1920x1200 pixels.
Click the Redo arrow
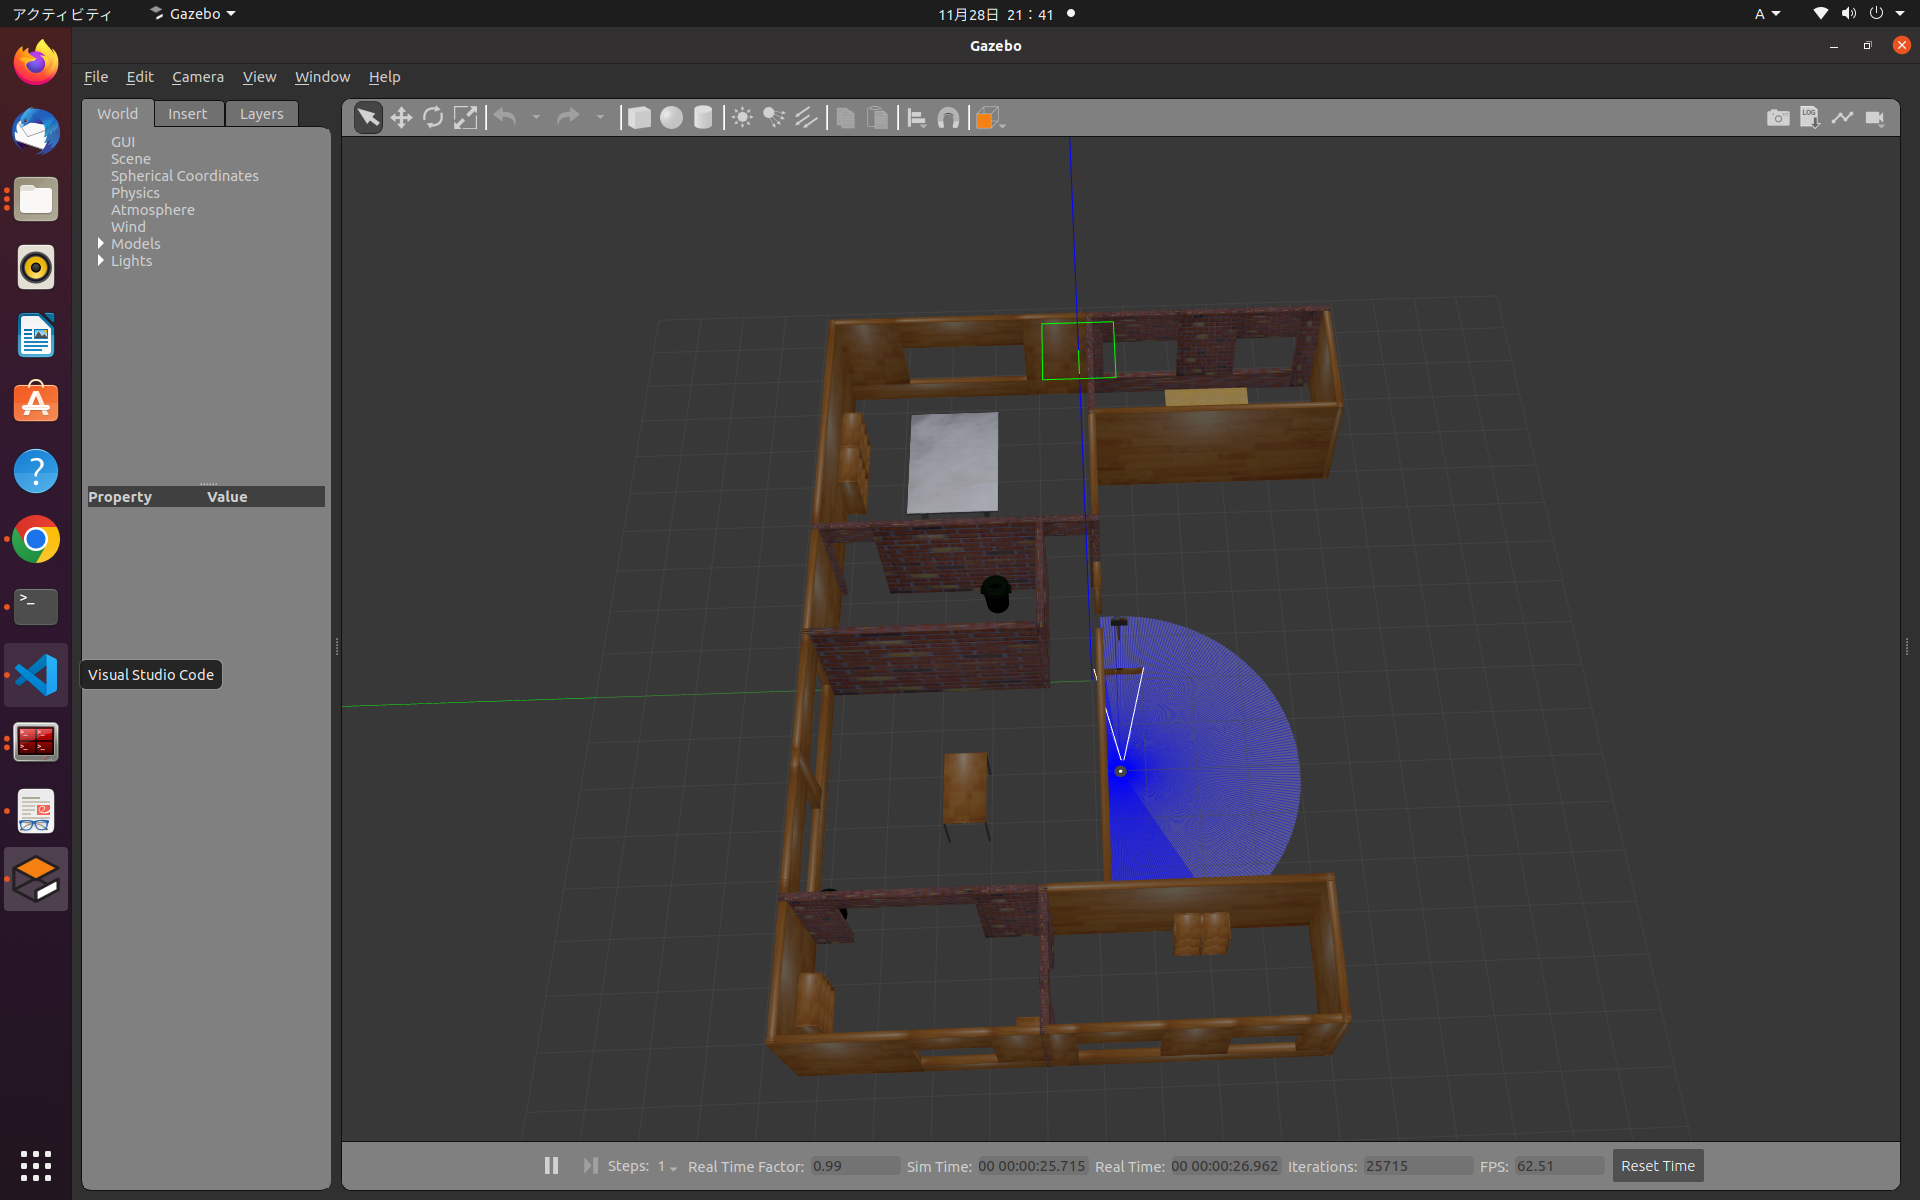(x=568, y=118)
